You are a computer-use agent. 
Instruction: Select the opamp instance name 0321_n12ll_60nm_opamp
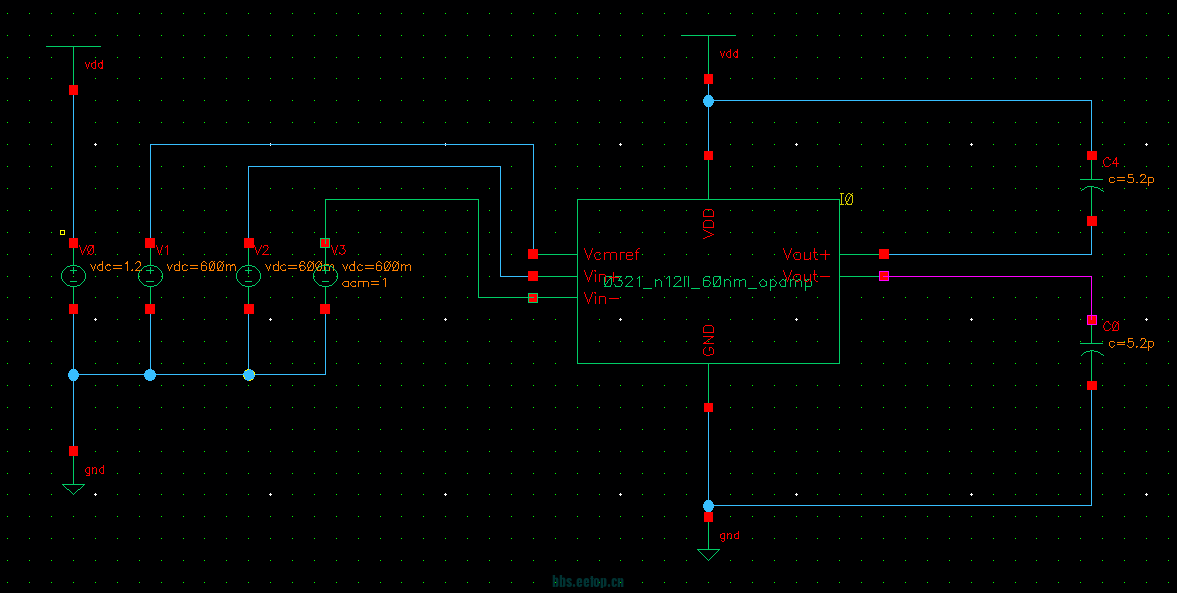click(708, 284)
